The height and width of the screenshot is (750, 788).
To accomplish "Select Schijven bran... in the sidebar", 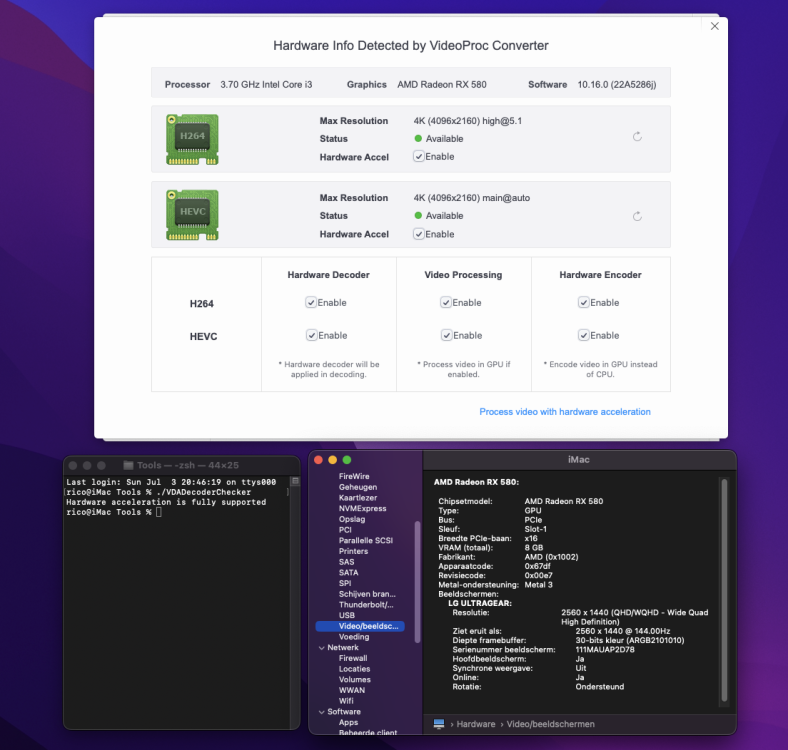I will coord(367,594).
